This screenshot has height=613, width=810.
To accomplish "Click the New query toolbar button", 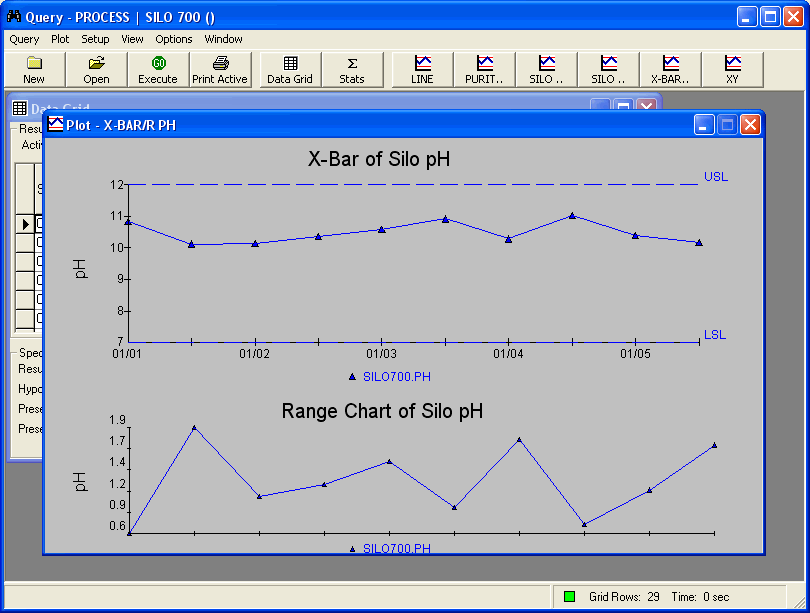I will coord(34,70).
